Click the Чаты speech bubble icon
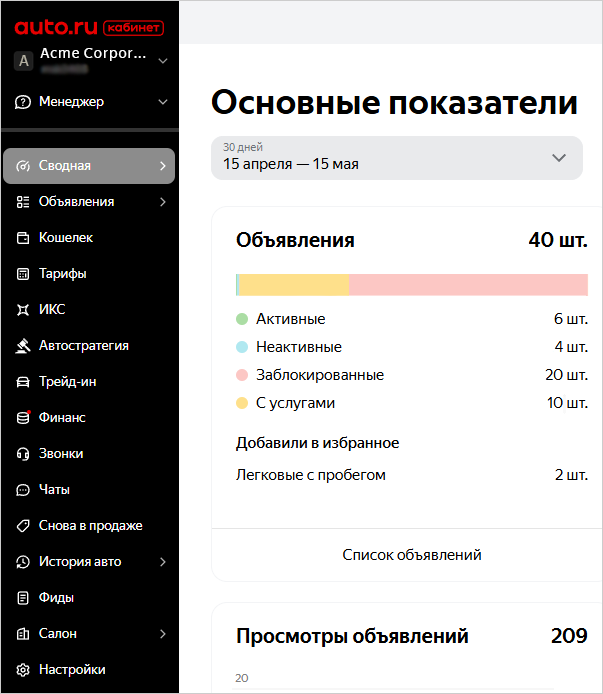Screen dimensions: 603x694 tap(23, 490)
